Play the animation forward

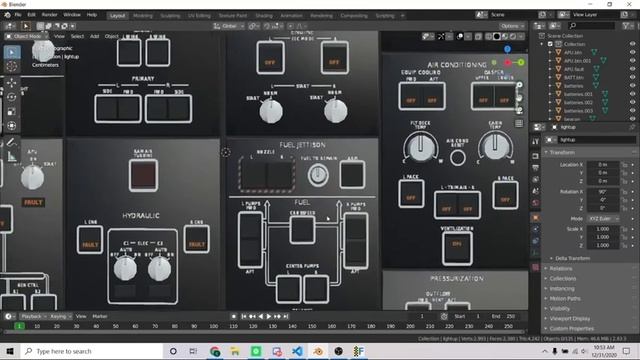pyautogui.click(x=269, y=316)
